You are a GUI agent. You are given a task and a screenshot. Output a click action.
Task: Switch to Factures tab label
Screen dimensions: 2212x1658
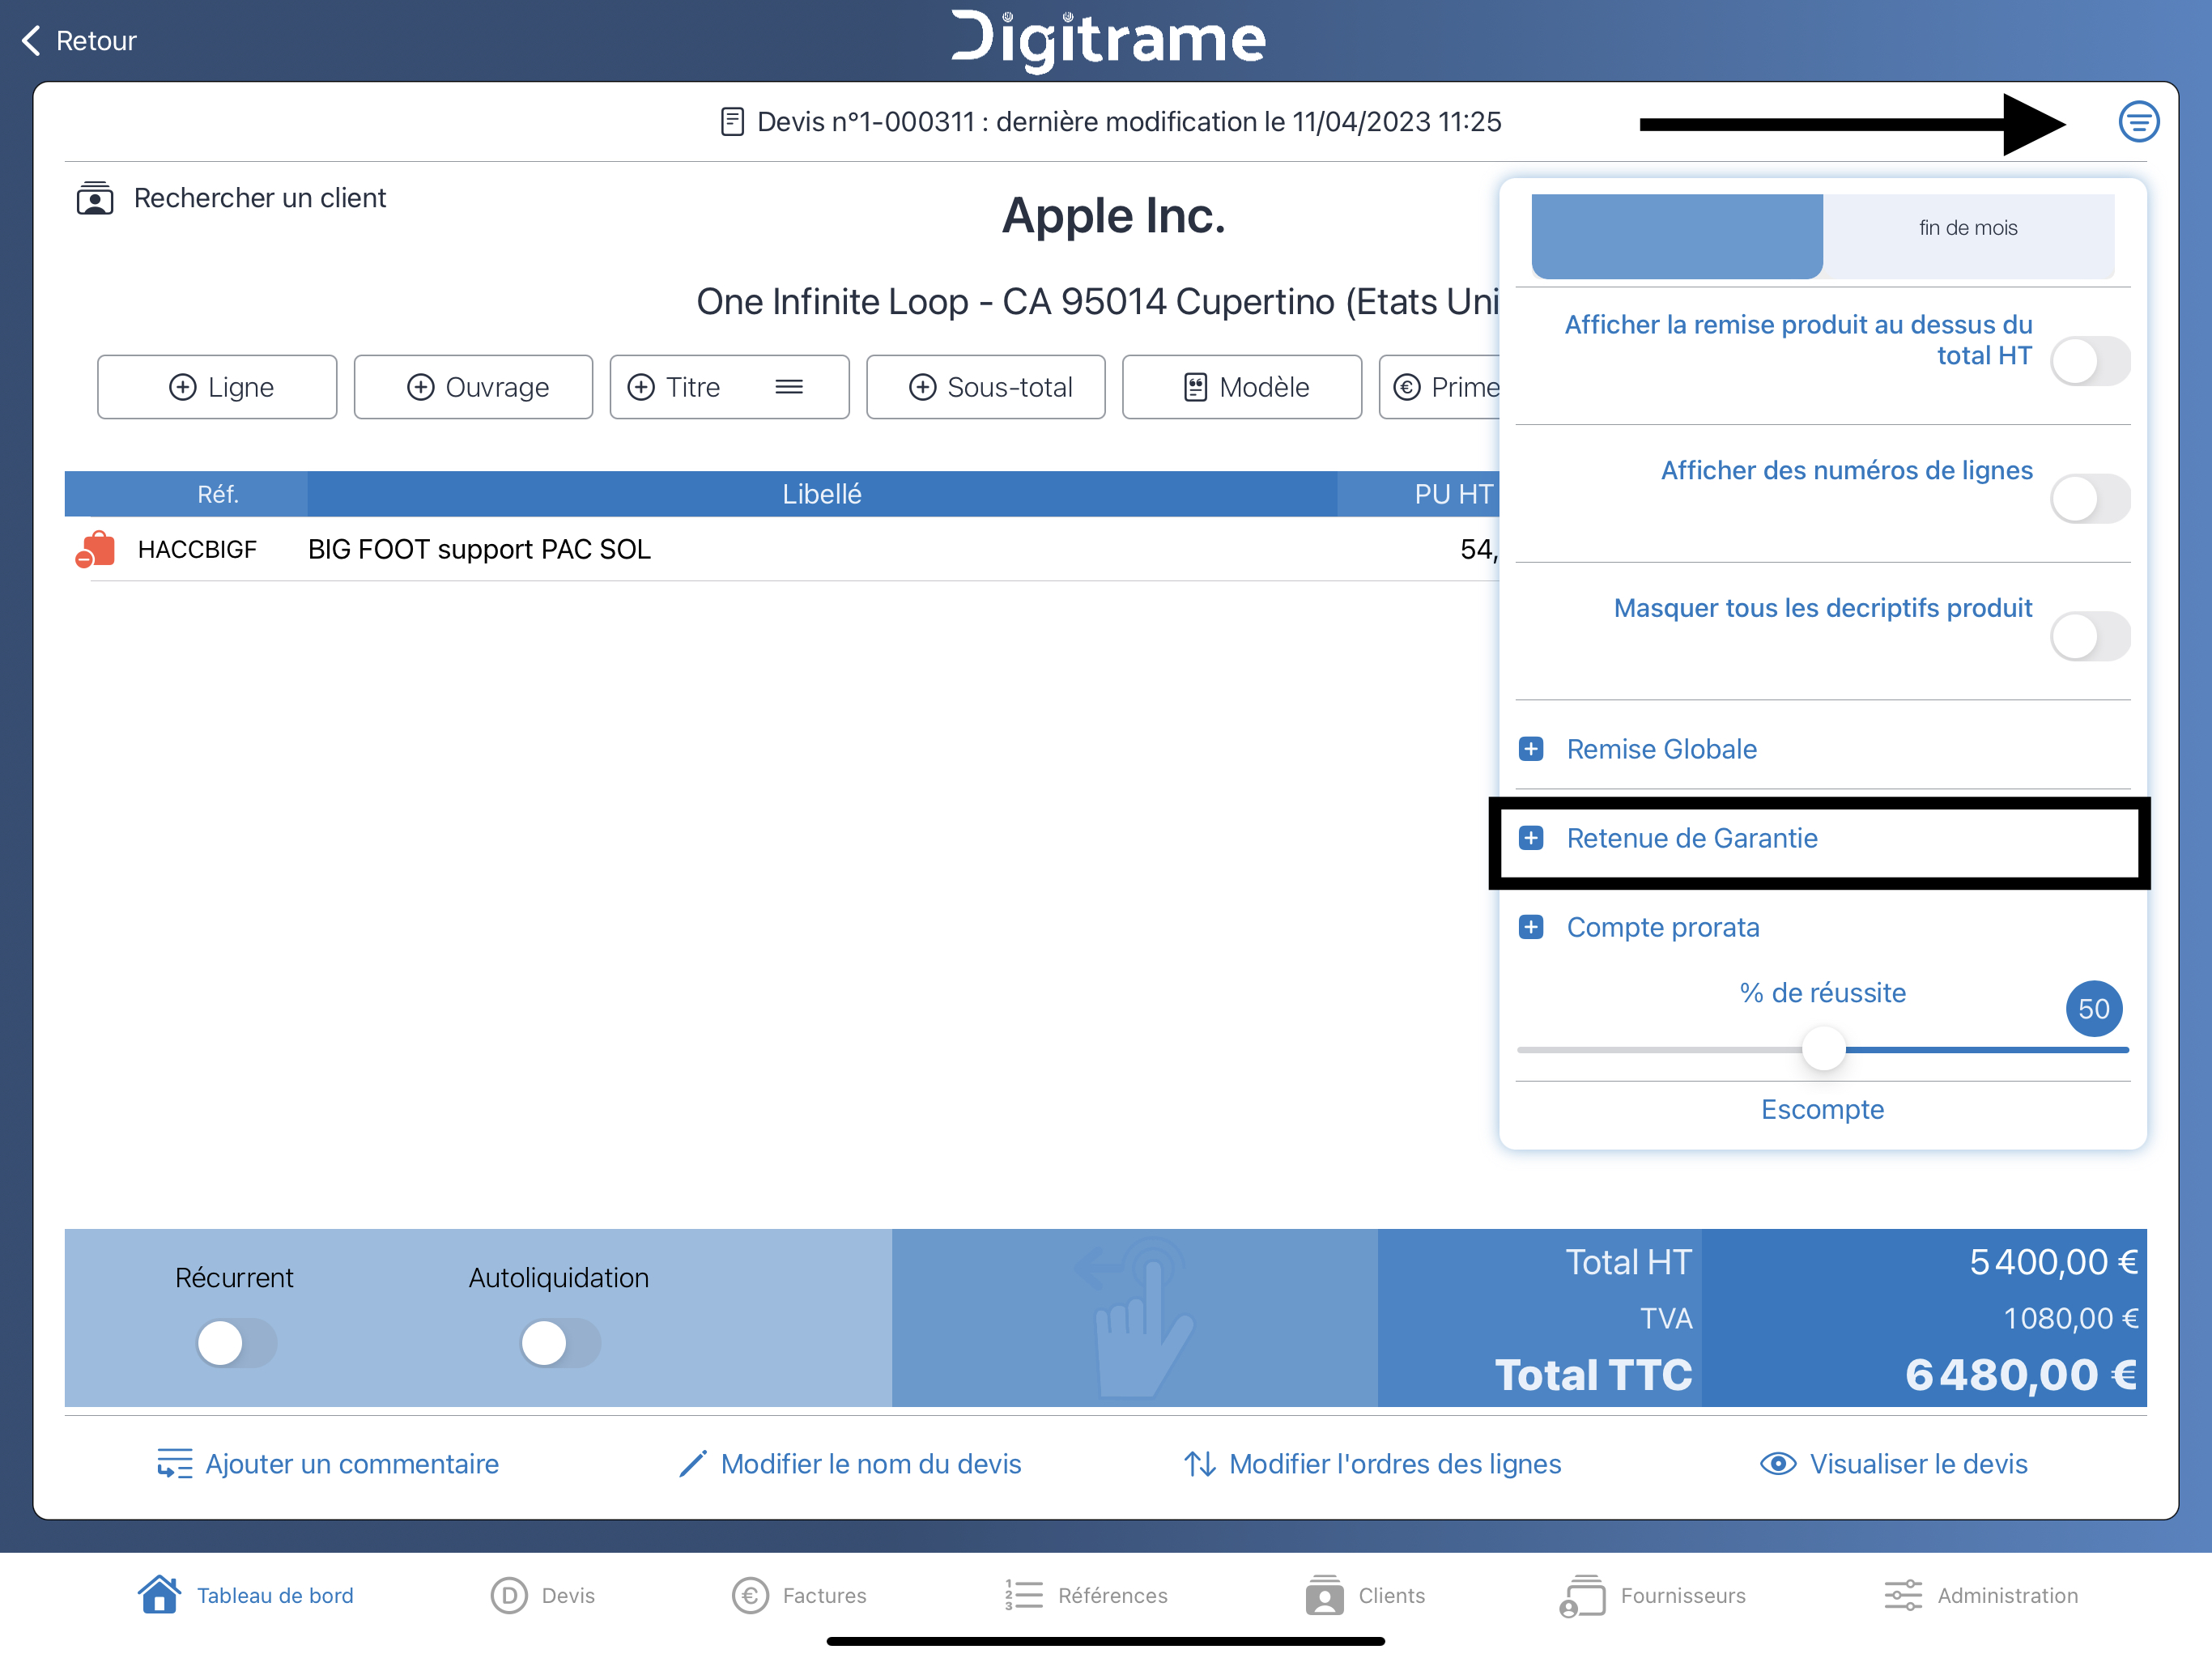tap(825, 1595)
